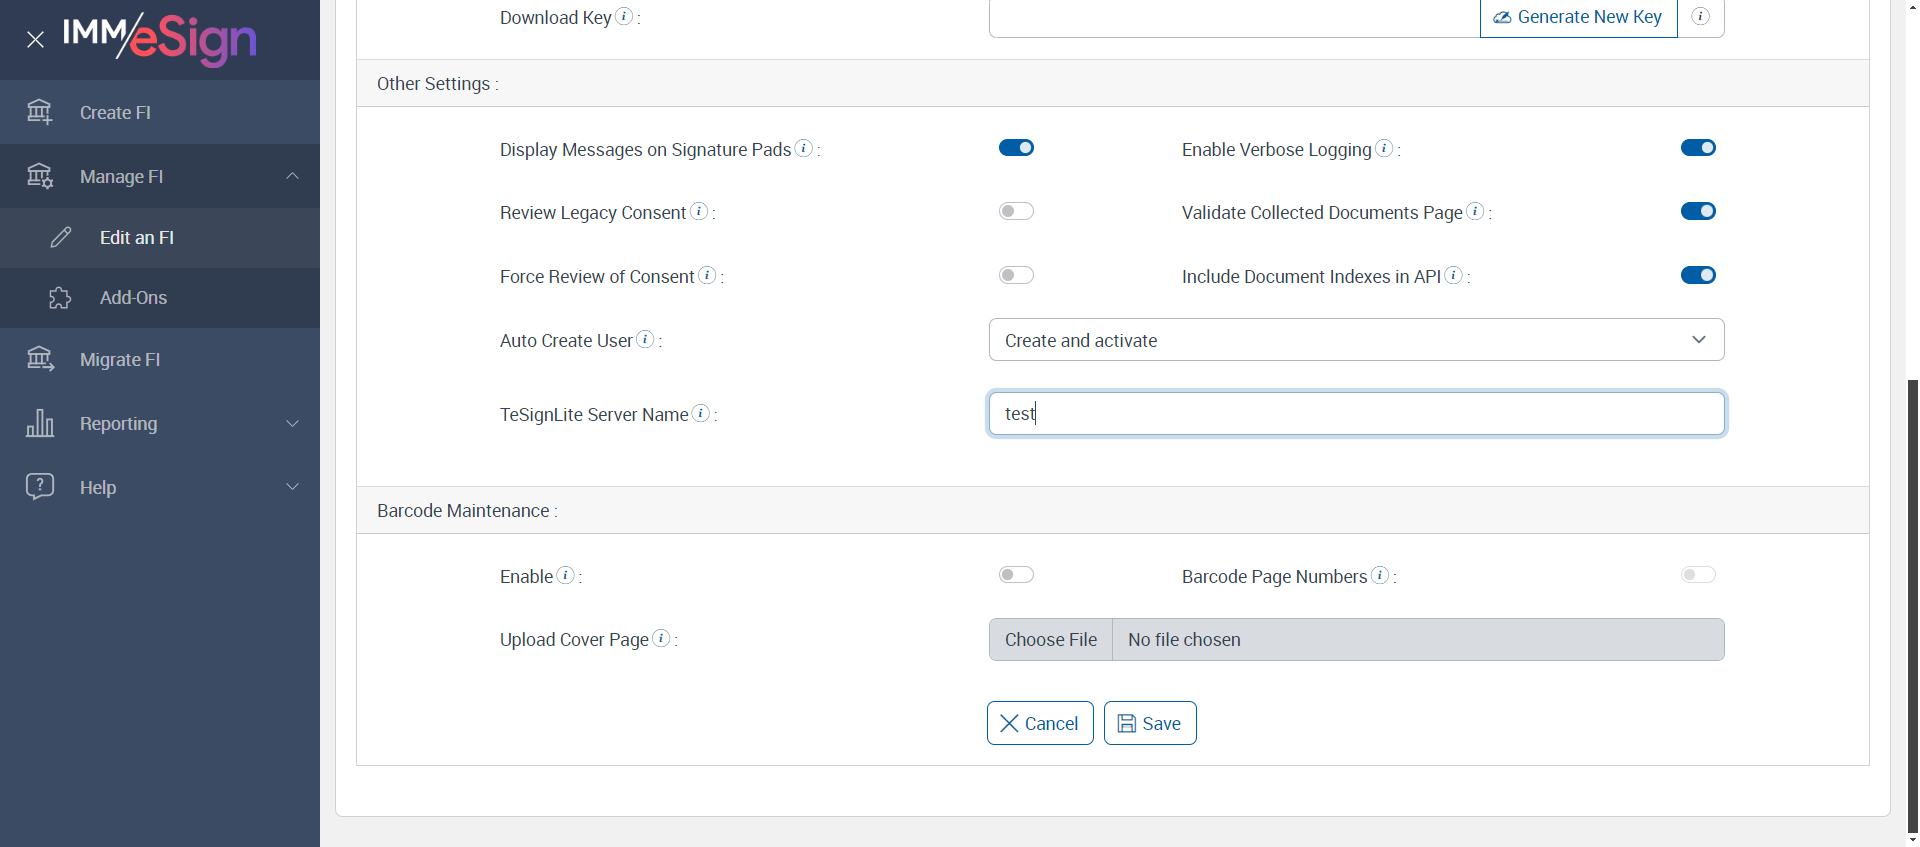Open Add-Ons in the sidebar
The width and height of the screenshot is (1920, 847).
(x=134, y=298)
